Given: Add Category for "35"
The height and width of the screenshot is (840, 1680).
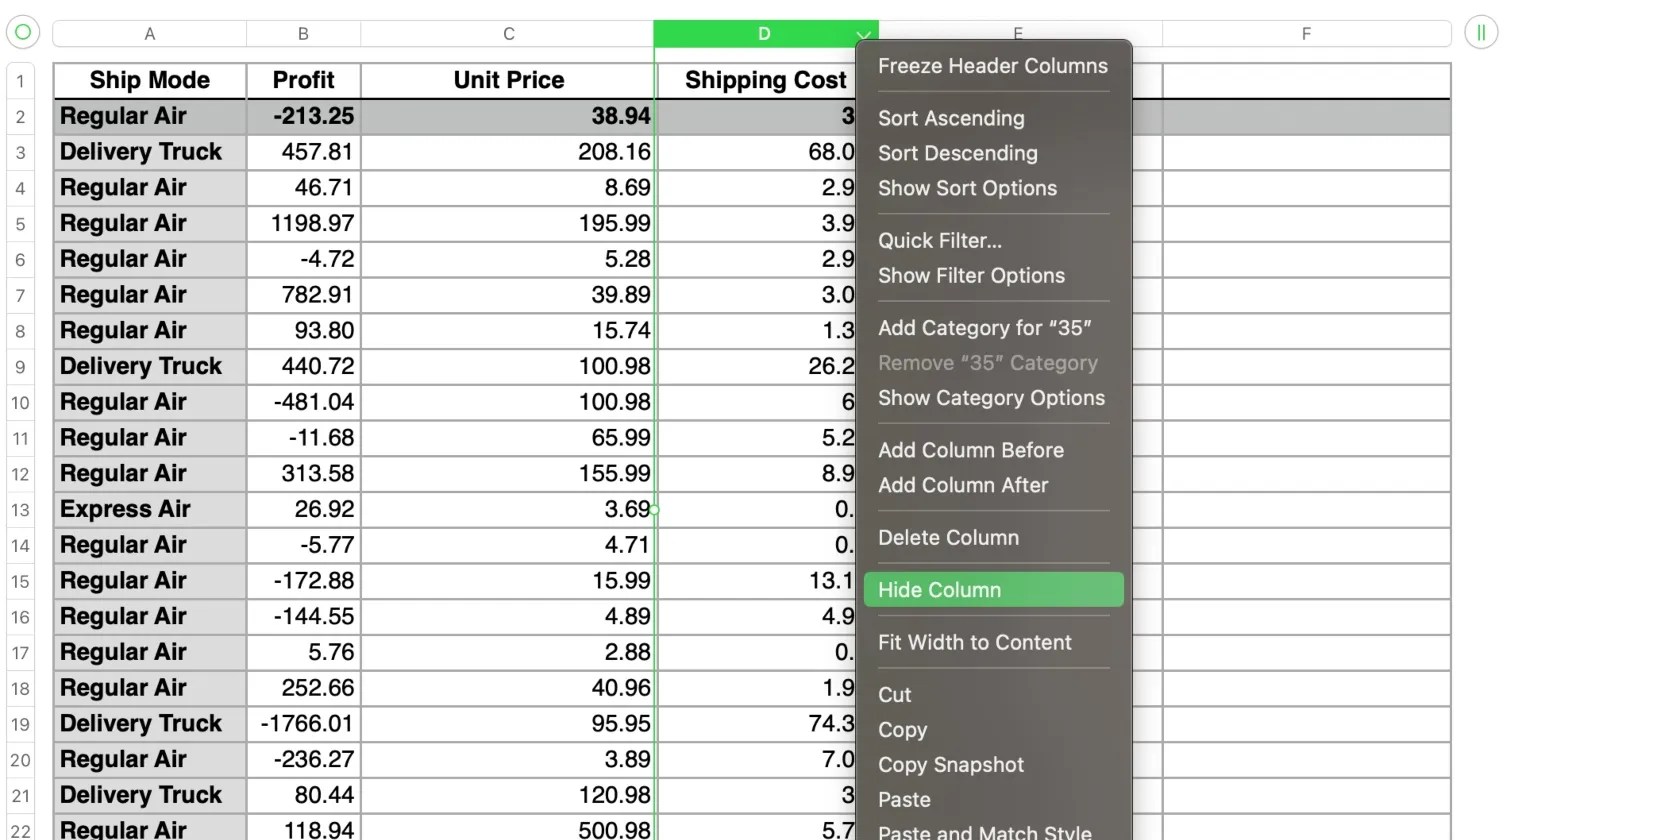Looking at the screenshot, I should pos(984,327).
